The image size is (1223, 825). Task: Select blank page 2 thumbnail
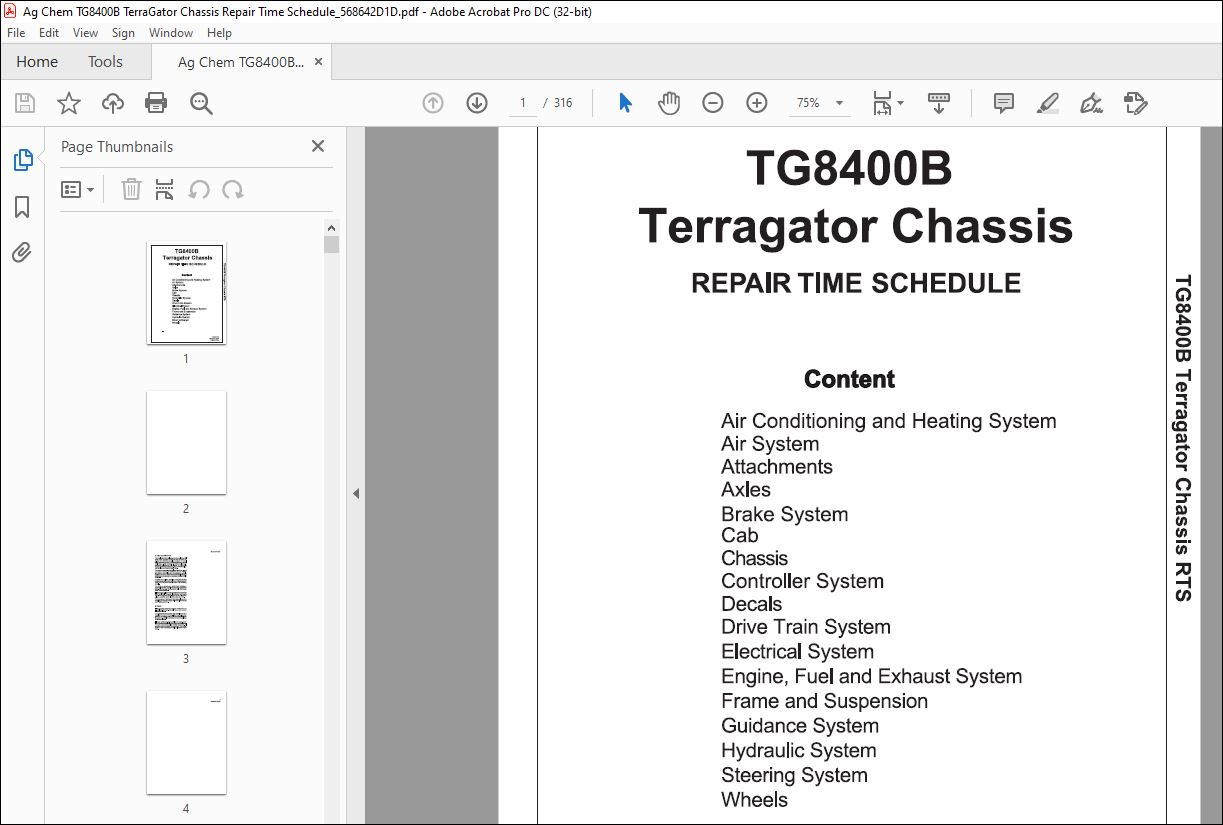186,443
